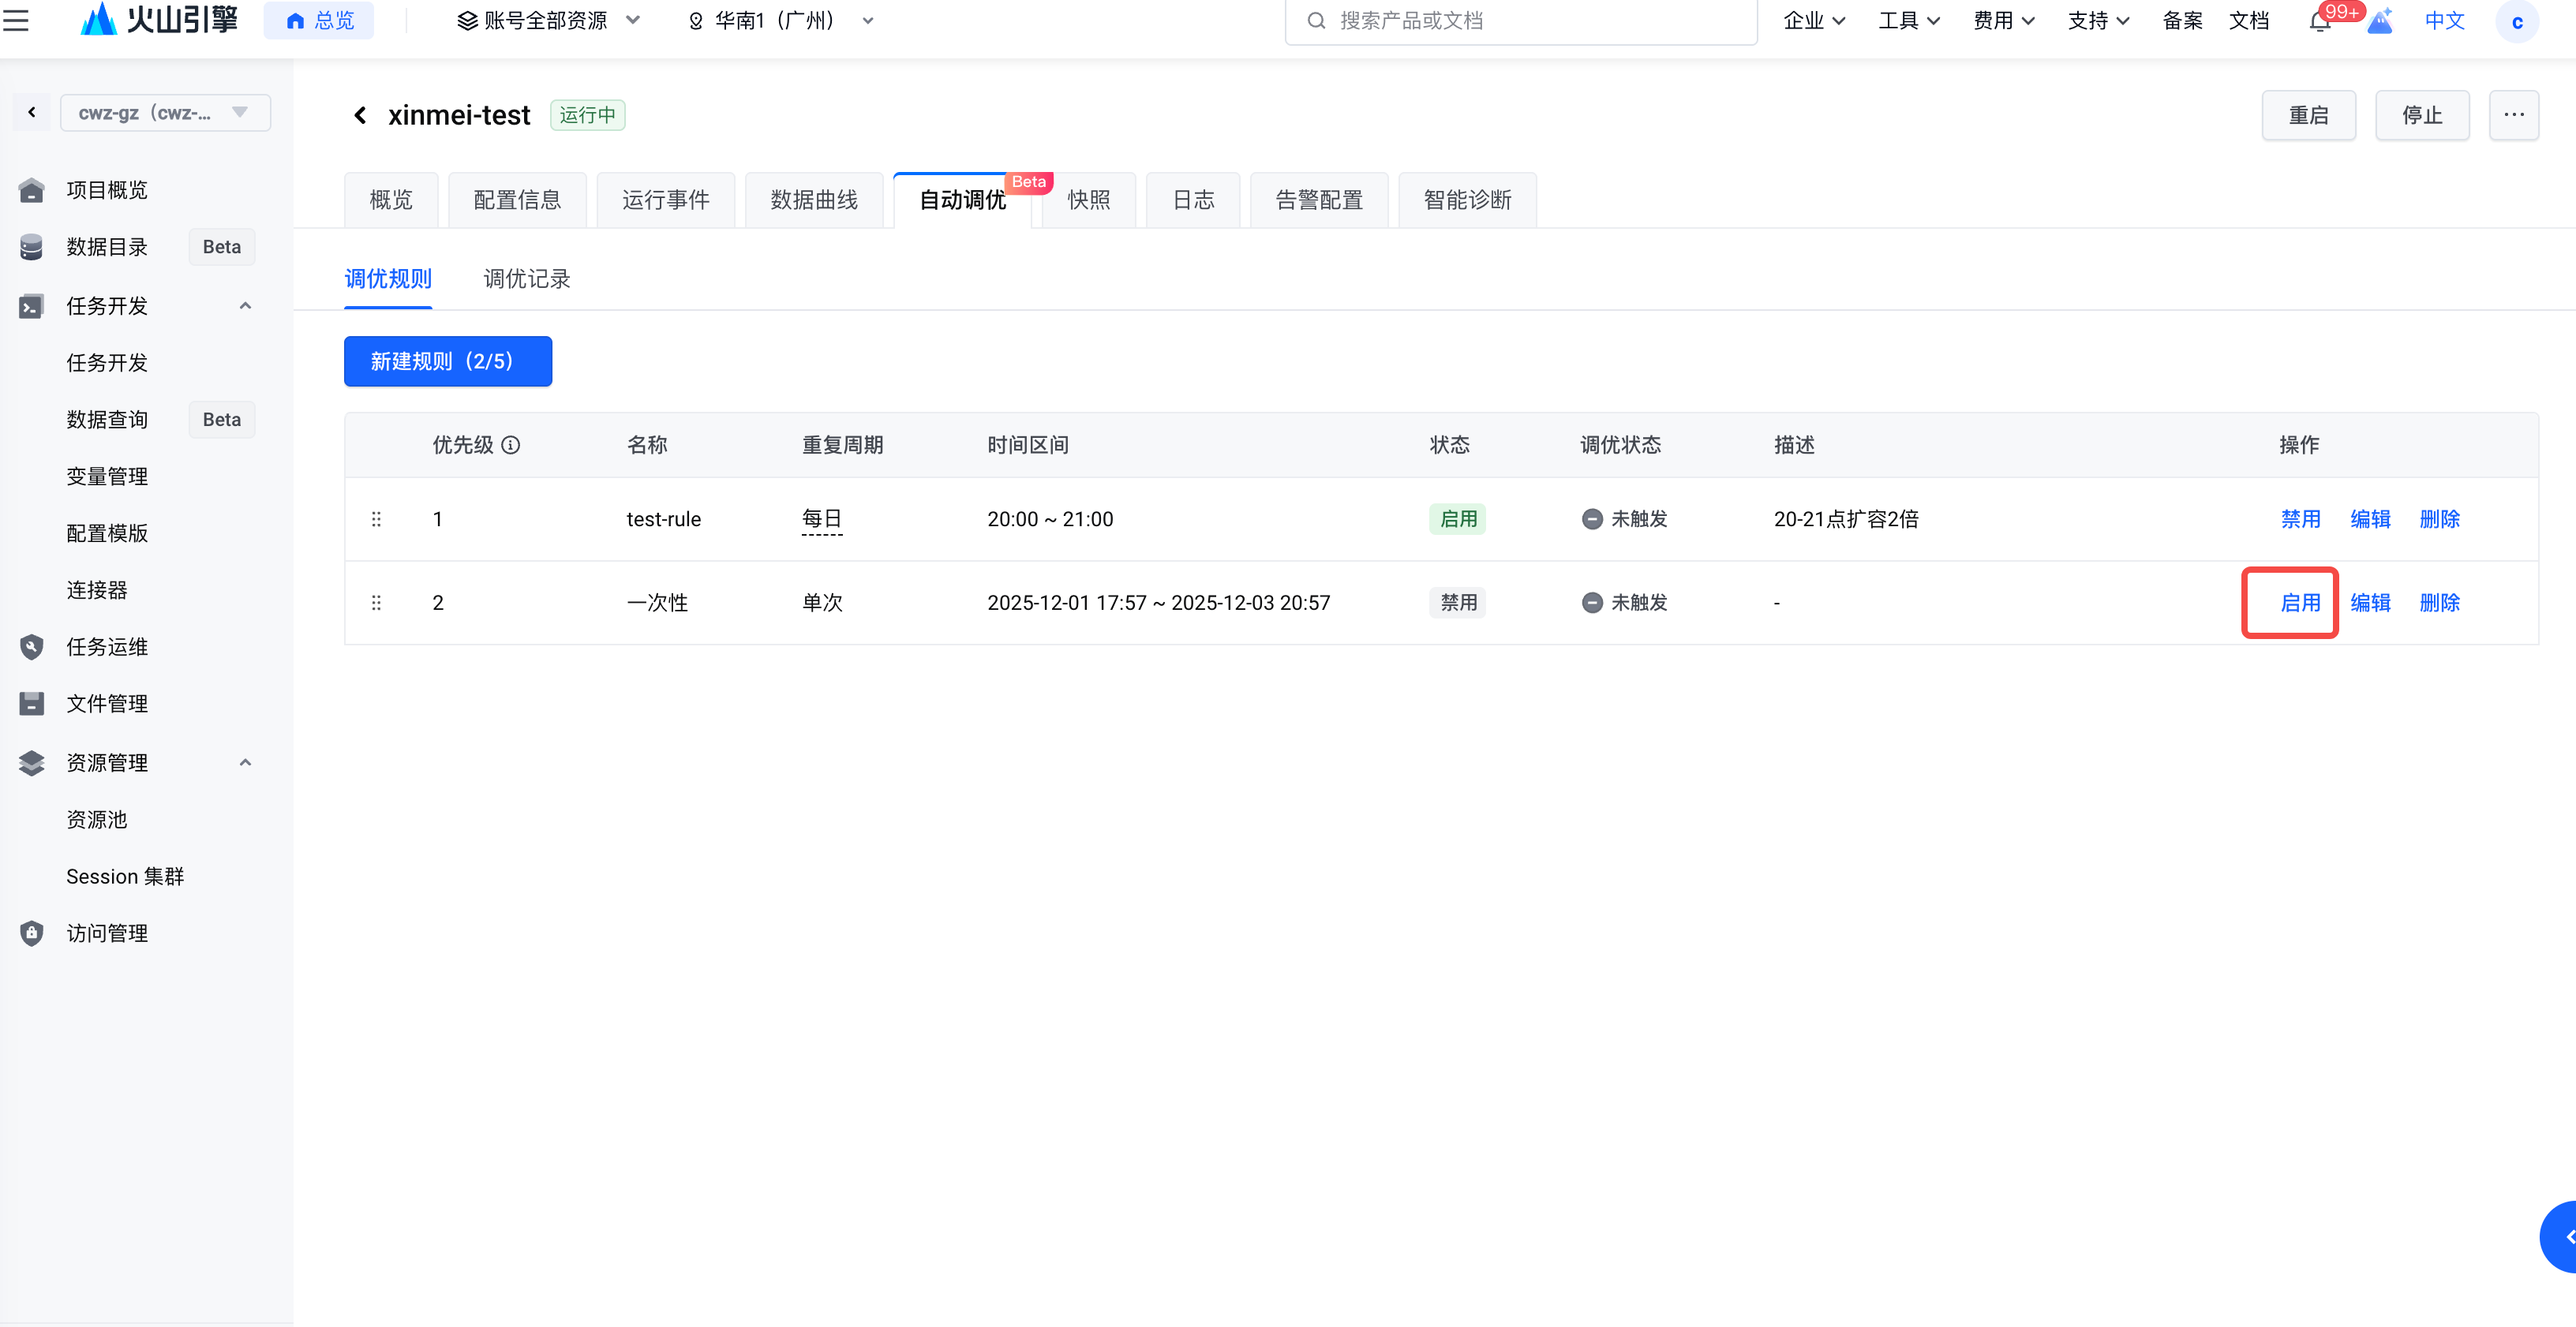Open the three-dots more actions button
Image resolution: width=2576 pixels, height=1327 pixels.
(2513, 115)
